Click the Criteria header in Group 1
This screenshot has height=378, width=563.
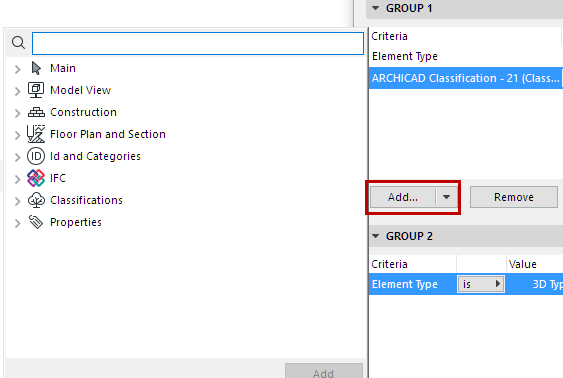point(389,36)
